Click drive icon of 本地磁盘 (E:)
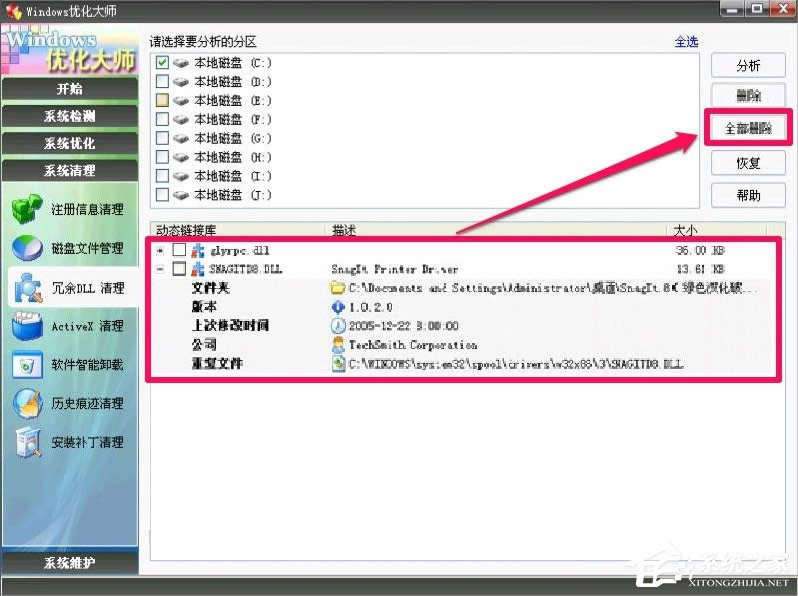 (181, 101)
